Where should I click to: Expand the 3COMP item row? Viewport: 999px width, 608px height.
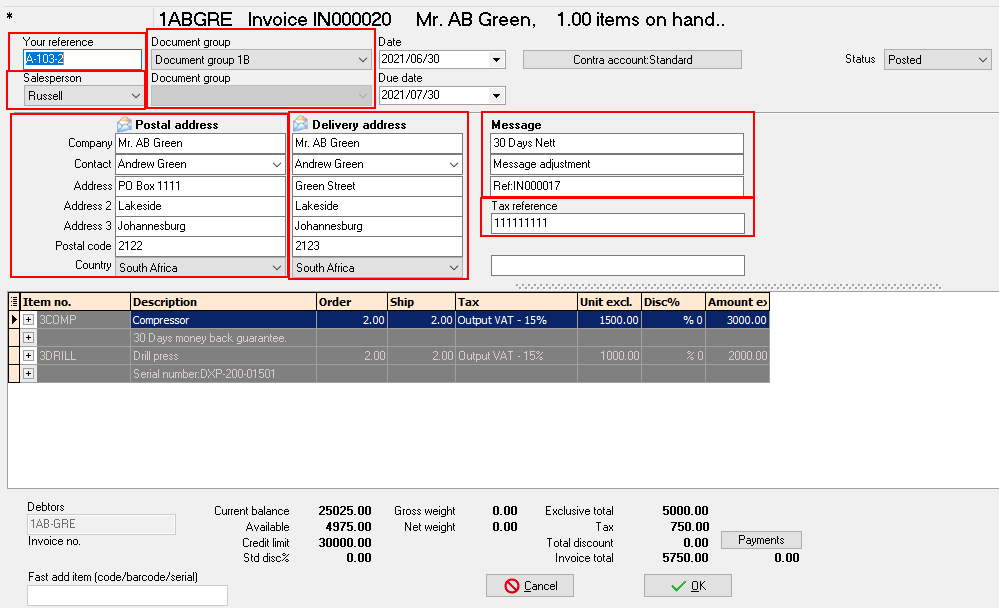[29, 320]
